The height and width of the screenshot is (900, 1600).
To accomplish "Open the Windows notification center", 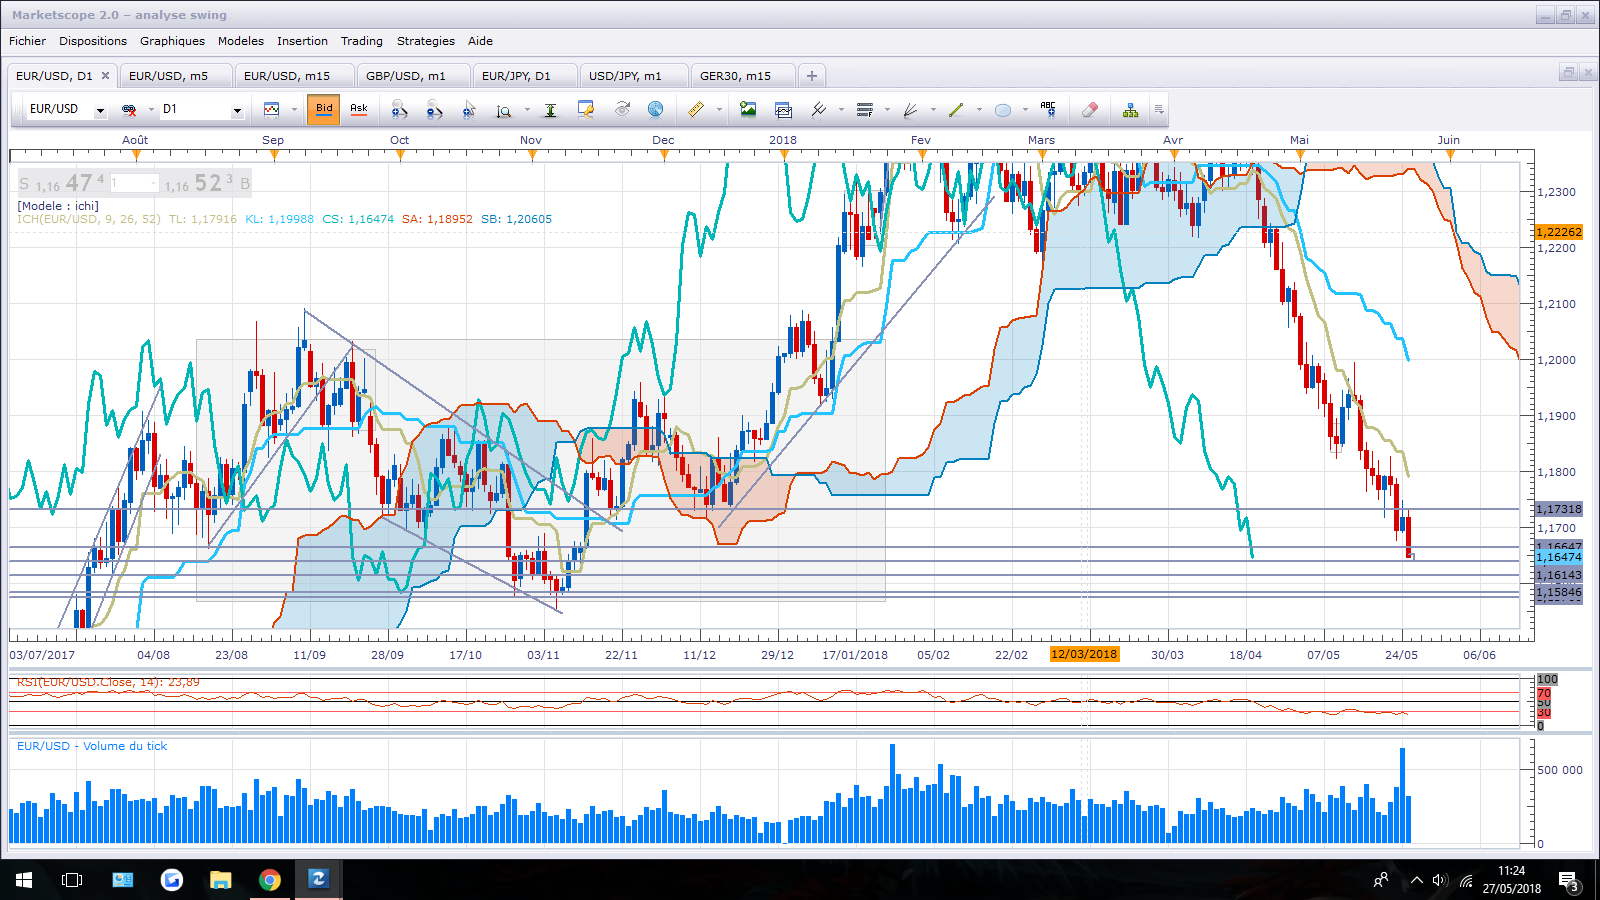I will click(1568, 881).
